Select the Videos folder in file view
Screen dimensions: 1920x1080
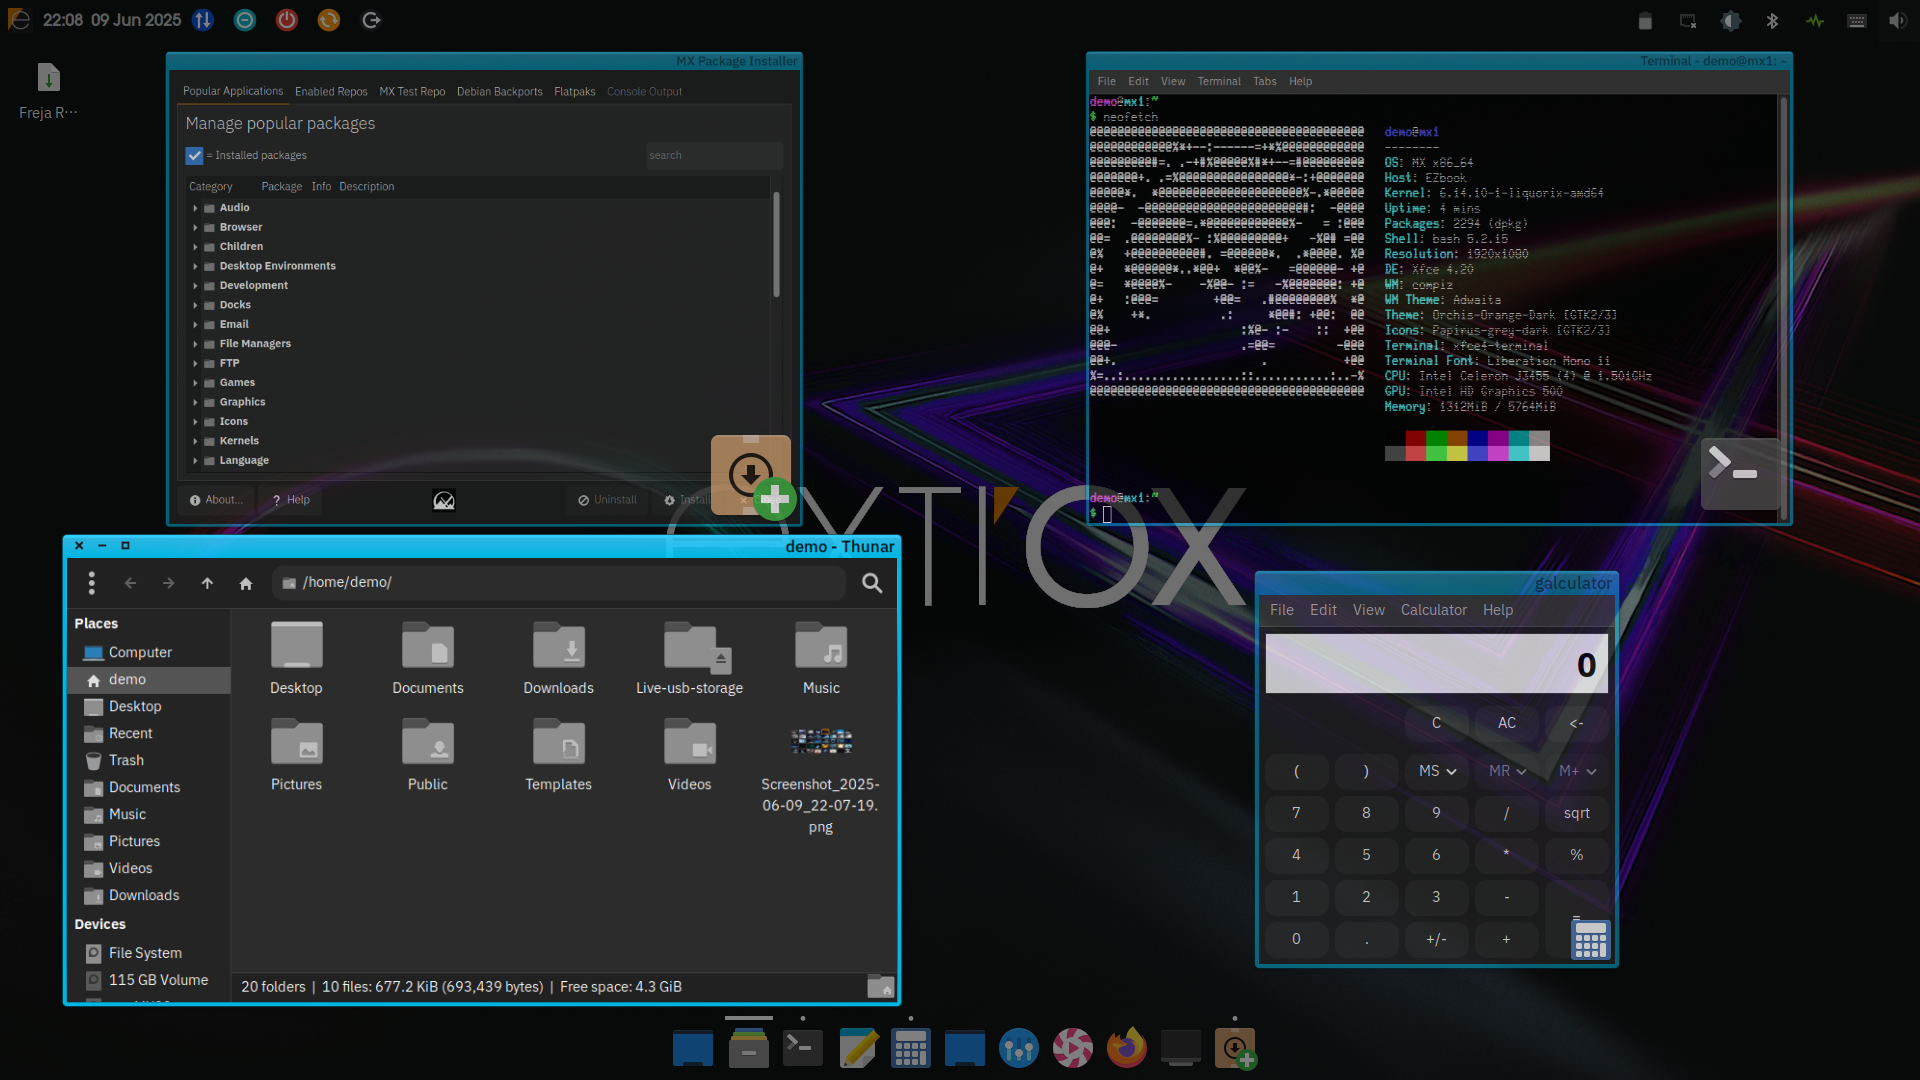(x=690, y=742)
